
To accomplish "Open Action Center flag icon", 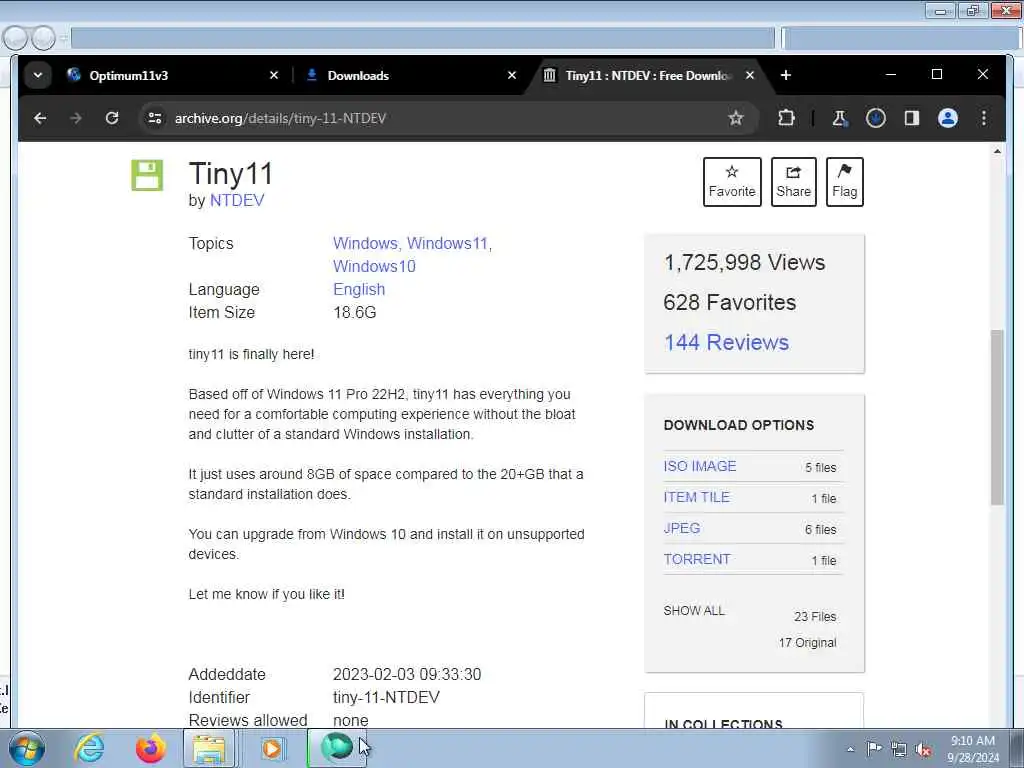I will click(874, 748).
